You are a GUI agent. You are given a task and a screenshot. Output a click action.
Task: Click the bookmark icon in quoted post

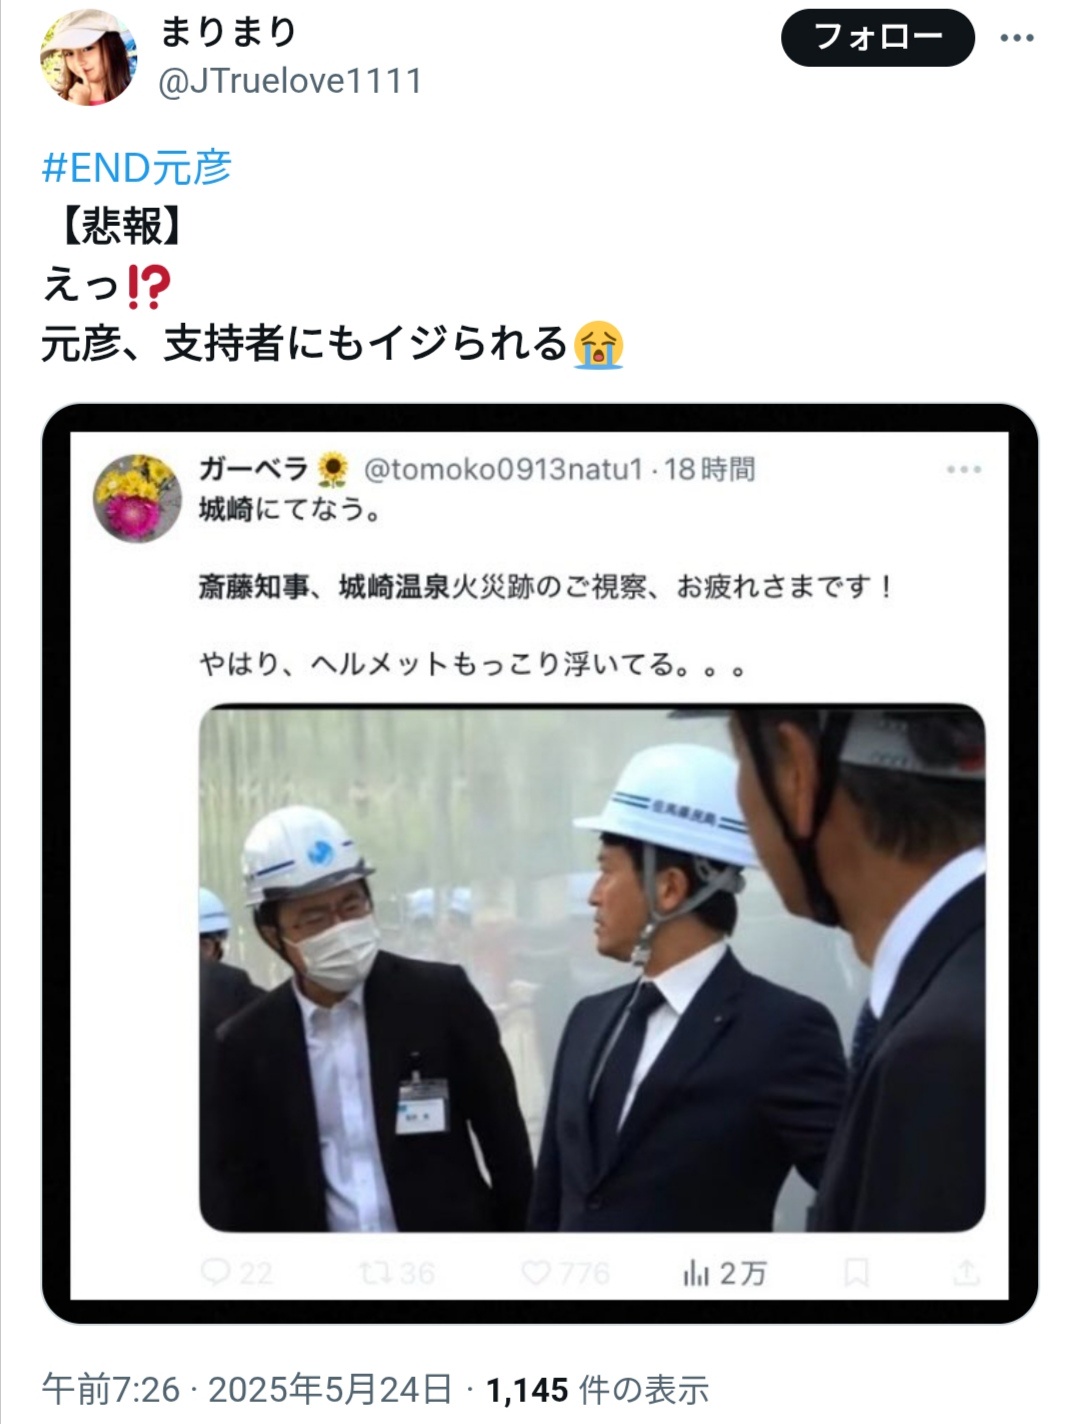[x=856, y=1272]
